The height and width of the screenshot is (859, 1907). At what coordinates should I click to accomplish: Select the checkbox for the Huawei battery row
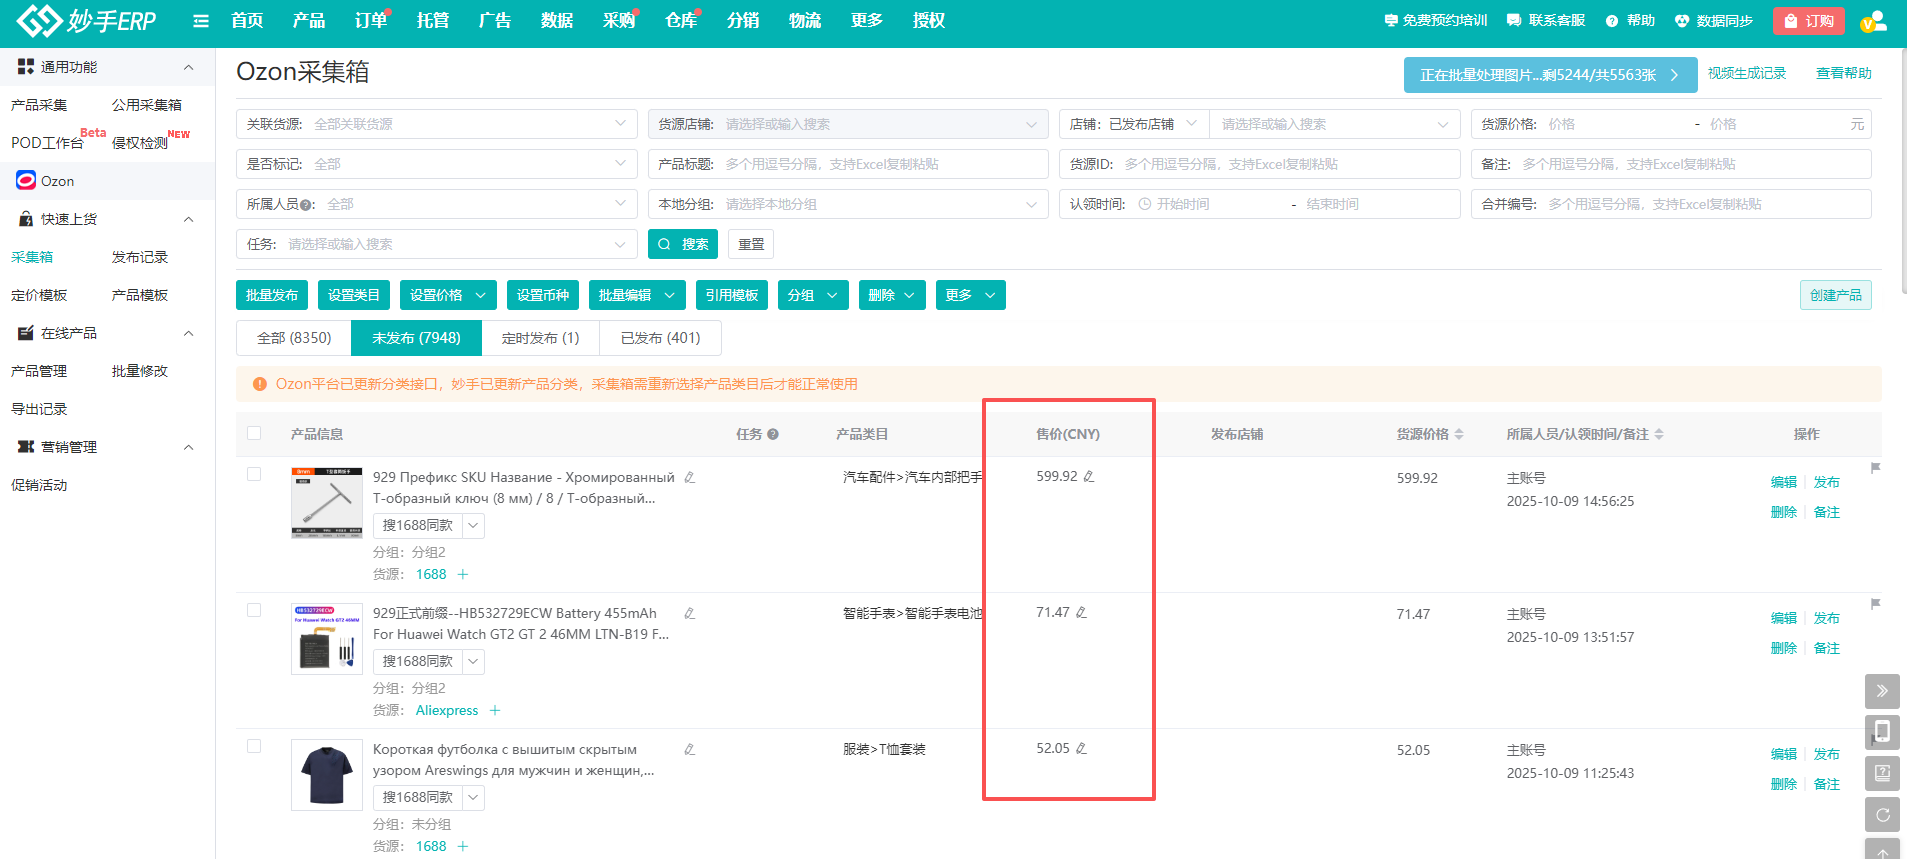point(254,610)
